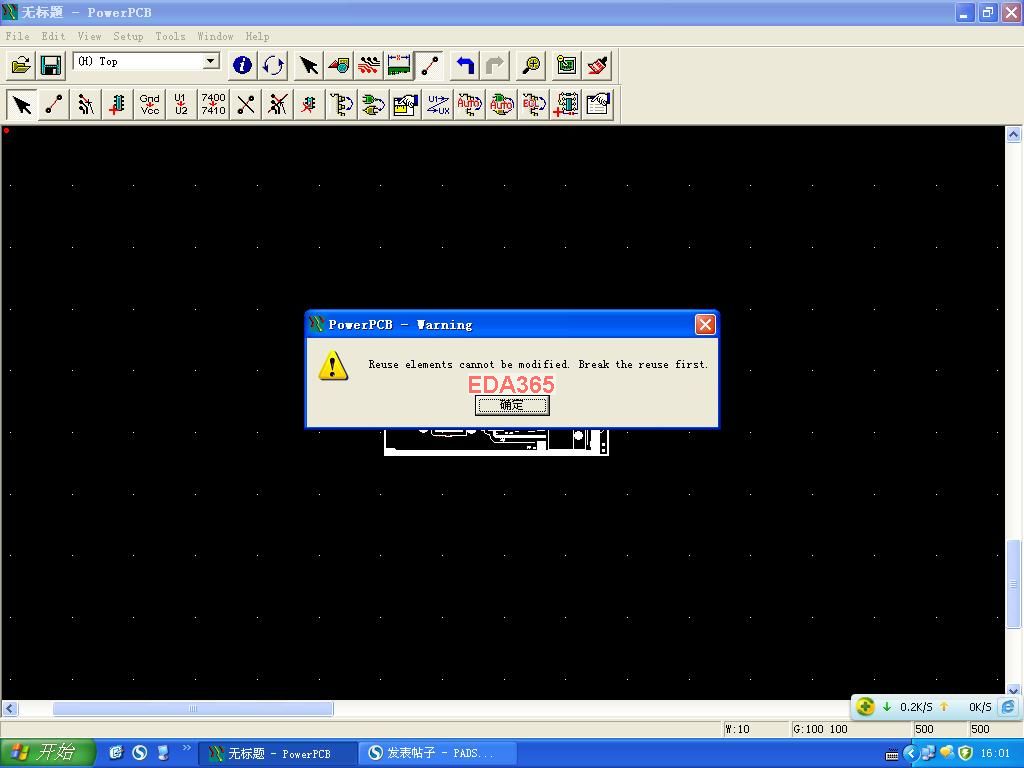The height and width of the screenshot is (768, 1024).
Task: Click the horizontal scrollbar left arrow
Action: coord(9,709)
